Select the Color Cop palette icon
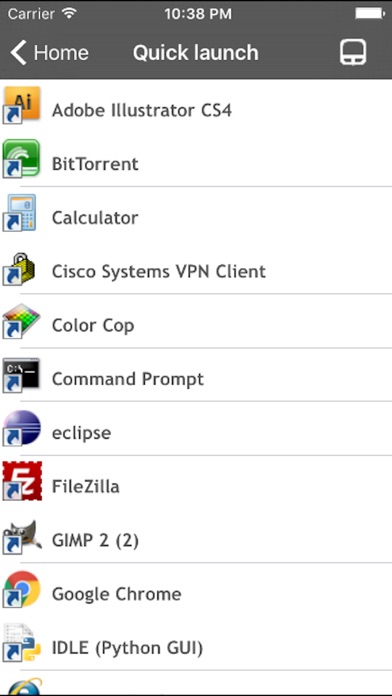Screen dimensions: 392x696 coord(22,320)
